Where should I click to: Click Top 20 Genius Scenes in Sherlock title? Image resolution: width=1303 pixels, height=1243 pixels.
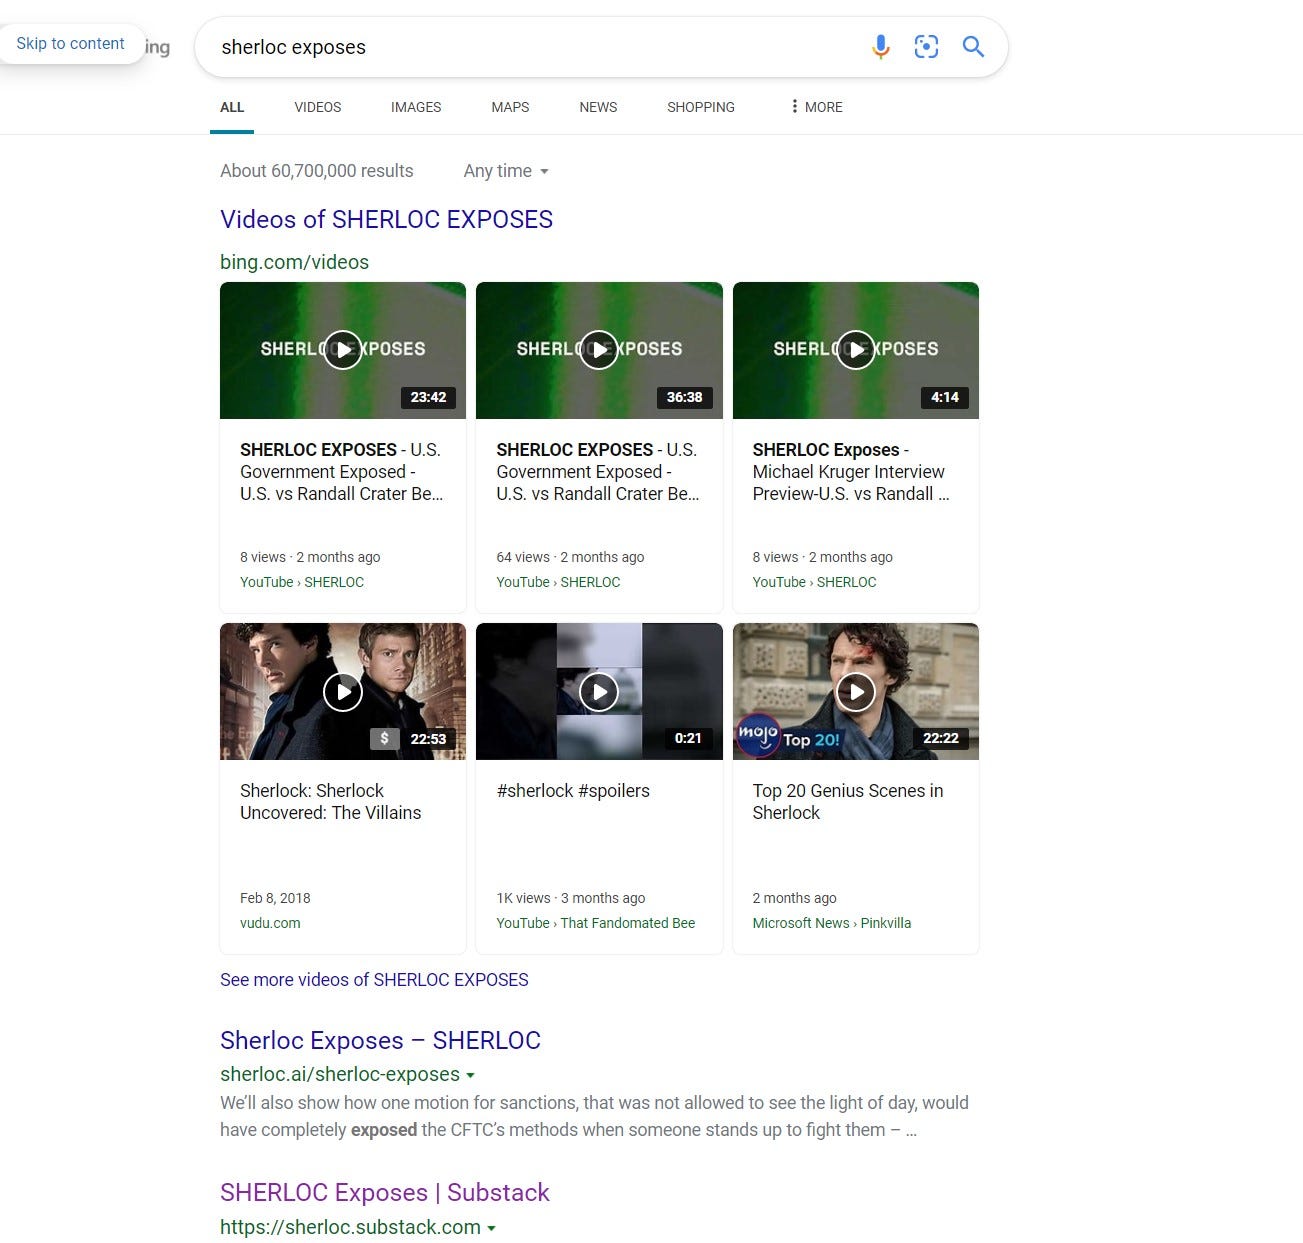tap(848, 802)
